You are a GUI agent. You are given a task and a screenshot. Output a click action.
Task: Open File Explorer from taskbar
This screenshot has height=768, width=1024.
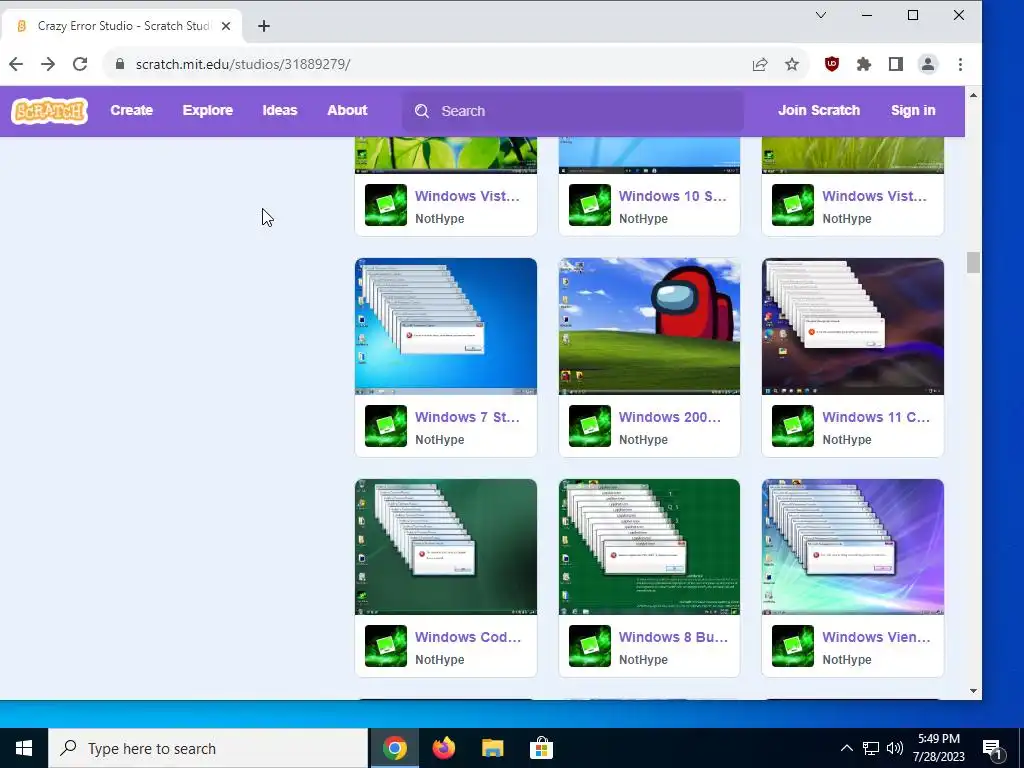pos(492,748)
